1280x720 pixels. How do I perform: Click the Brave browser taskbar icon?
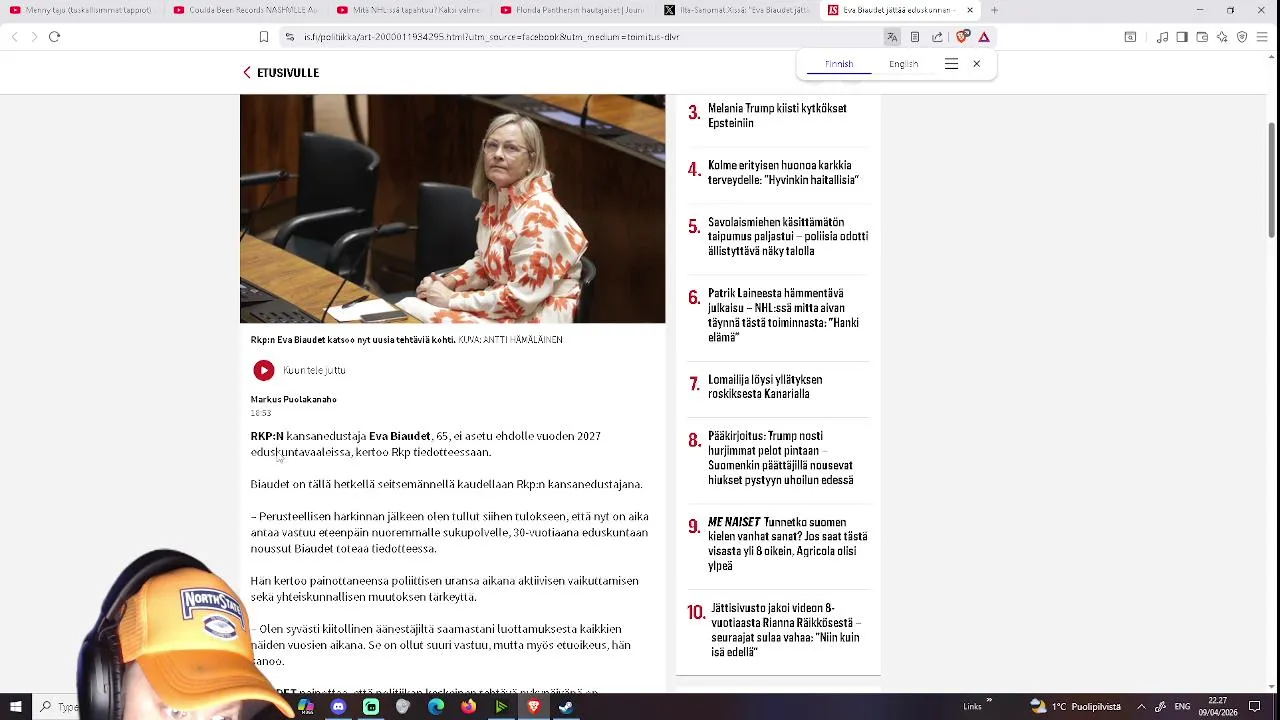[534, 707]
